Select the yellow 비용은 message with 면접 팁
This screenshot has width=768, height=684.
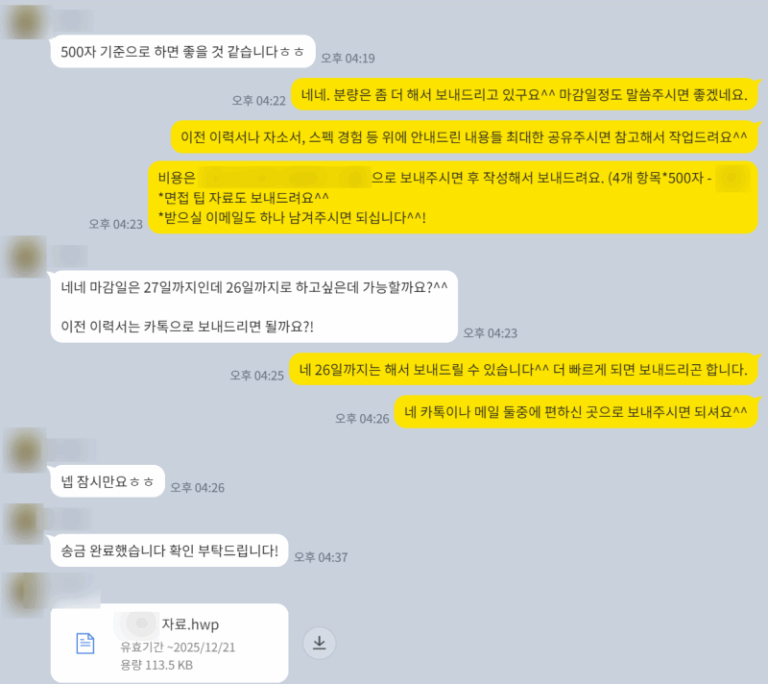point(453,197)
